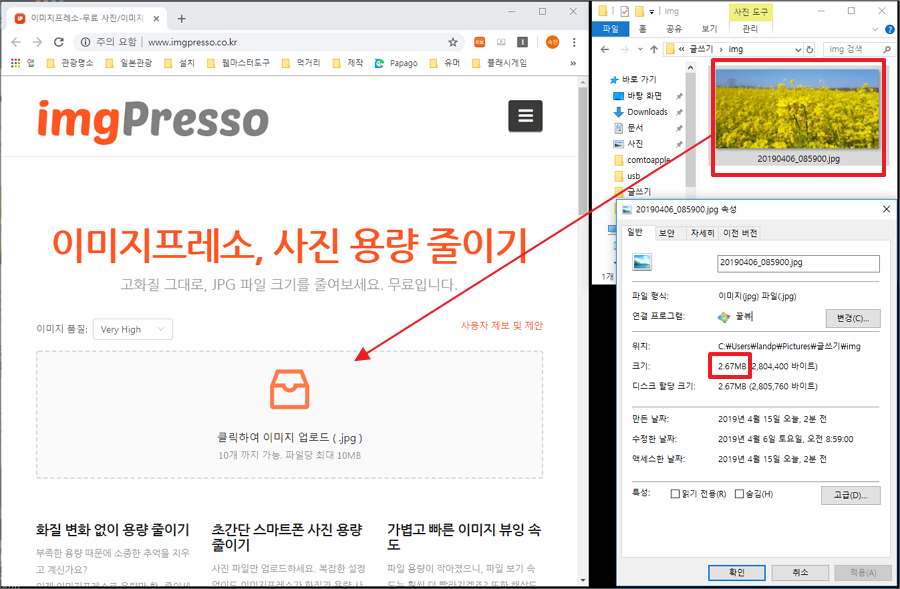Open 고급 attributes button

pyautogui.click(x=850, y=495)
